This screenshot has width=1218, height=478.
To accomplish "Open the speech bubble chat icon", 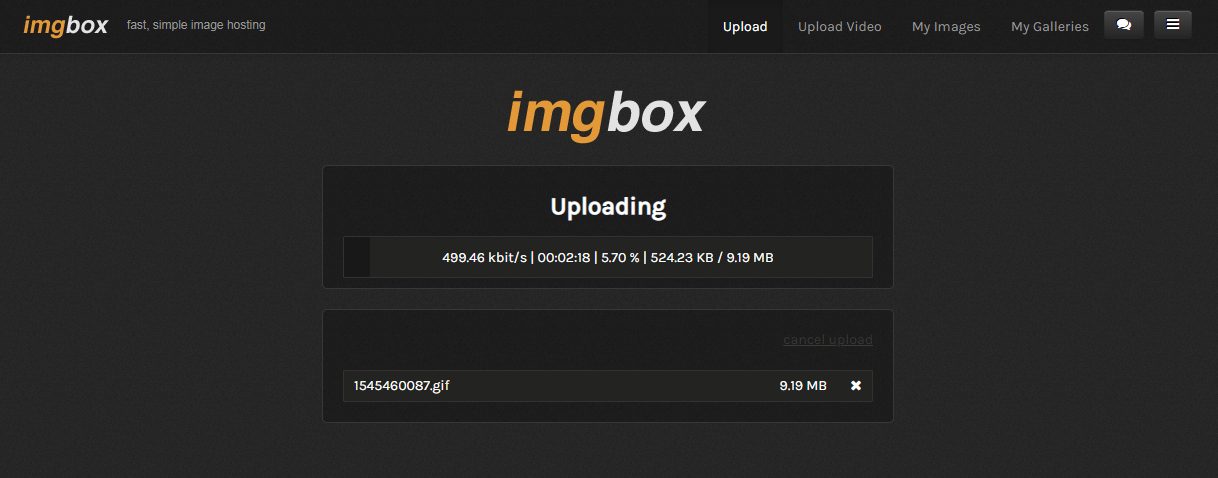I will (1124, 25).
